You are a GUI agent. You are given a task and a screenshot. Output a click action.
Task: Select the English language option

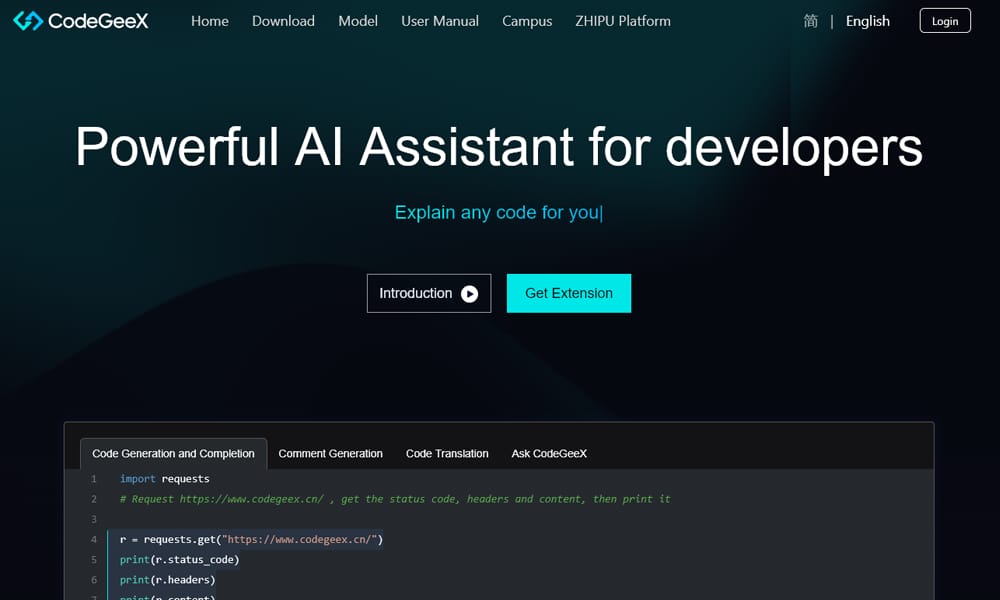tap(866, 20)
